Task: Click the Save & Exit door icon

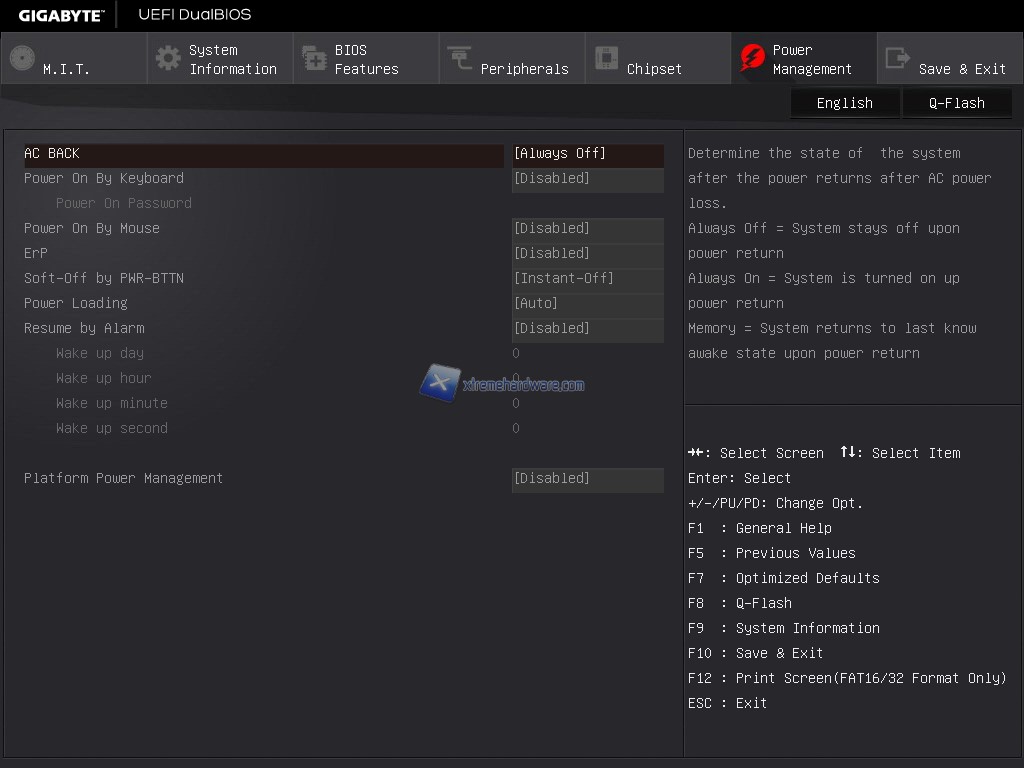Action: point(898,59)
